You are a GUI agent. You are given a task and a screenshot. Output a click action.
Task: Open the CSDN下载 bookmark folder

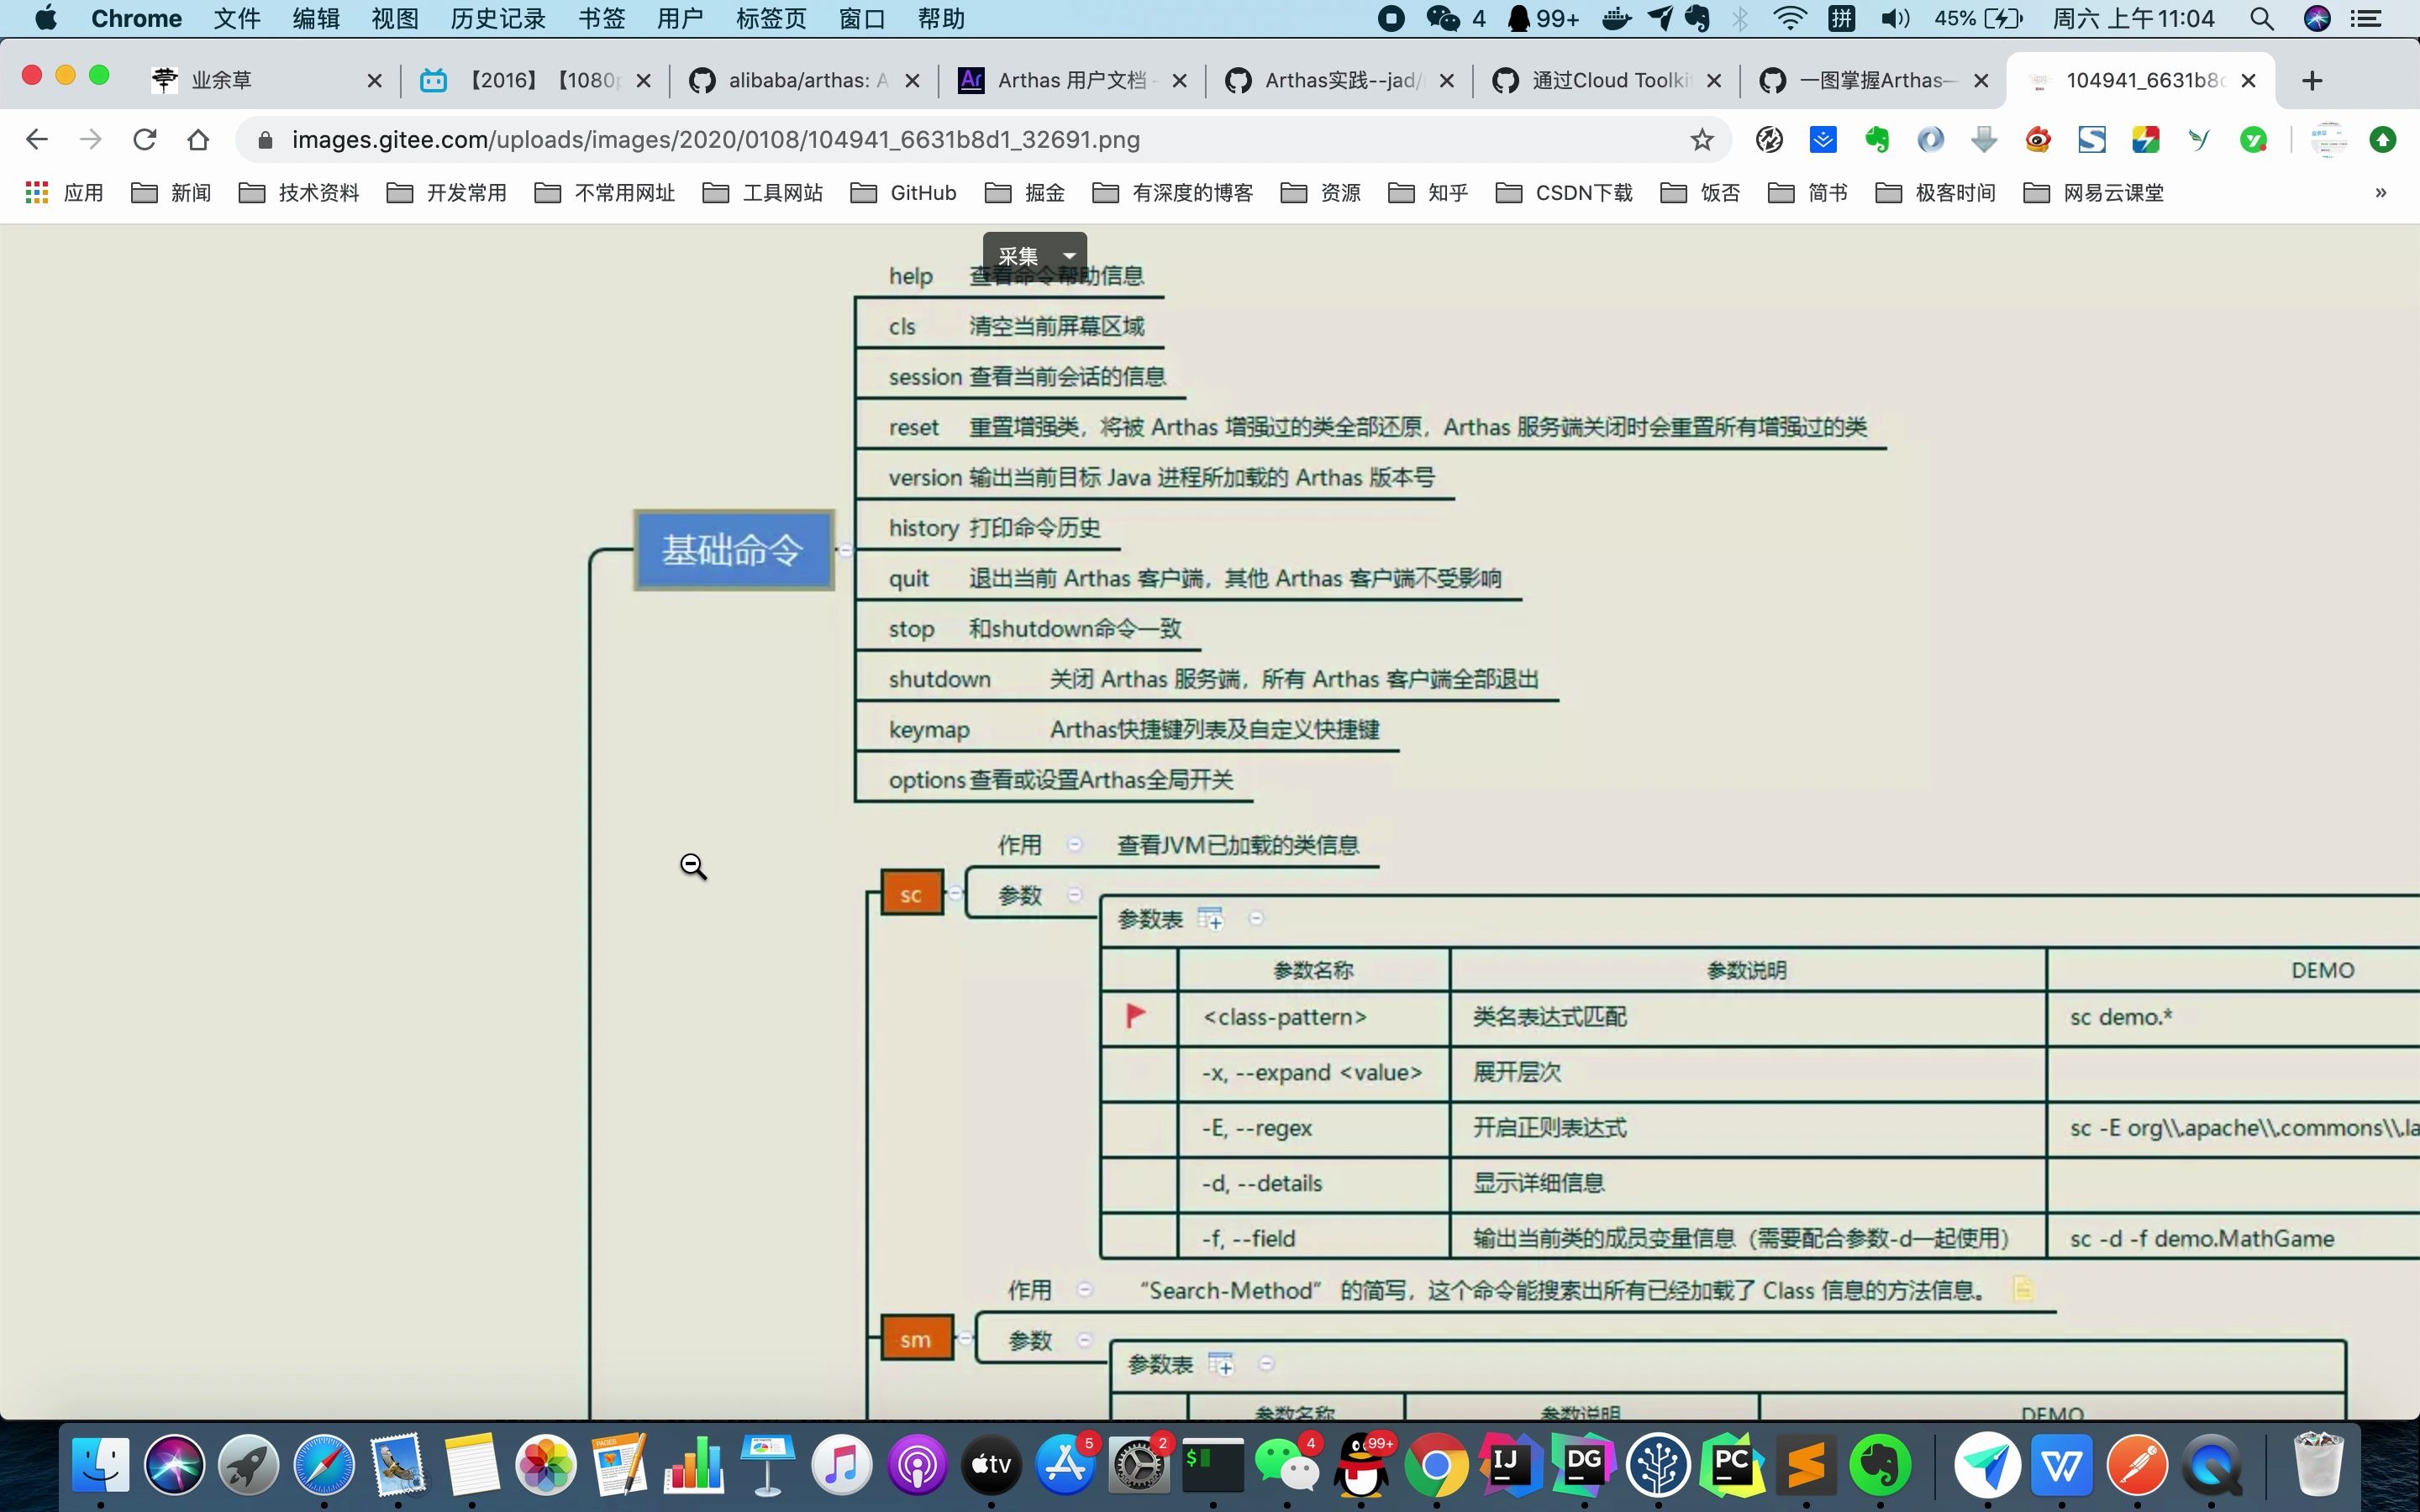(x=1564, y=193)
